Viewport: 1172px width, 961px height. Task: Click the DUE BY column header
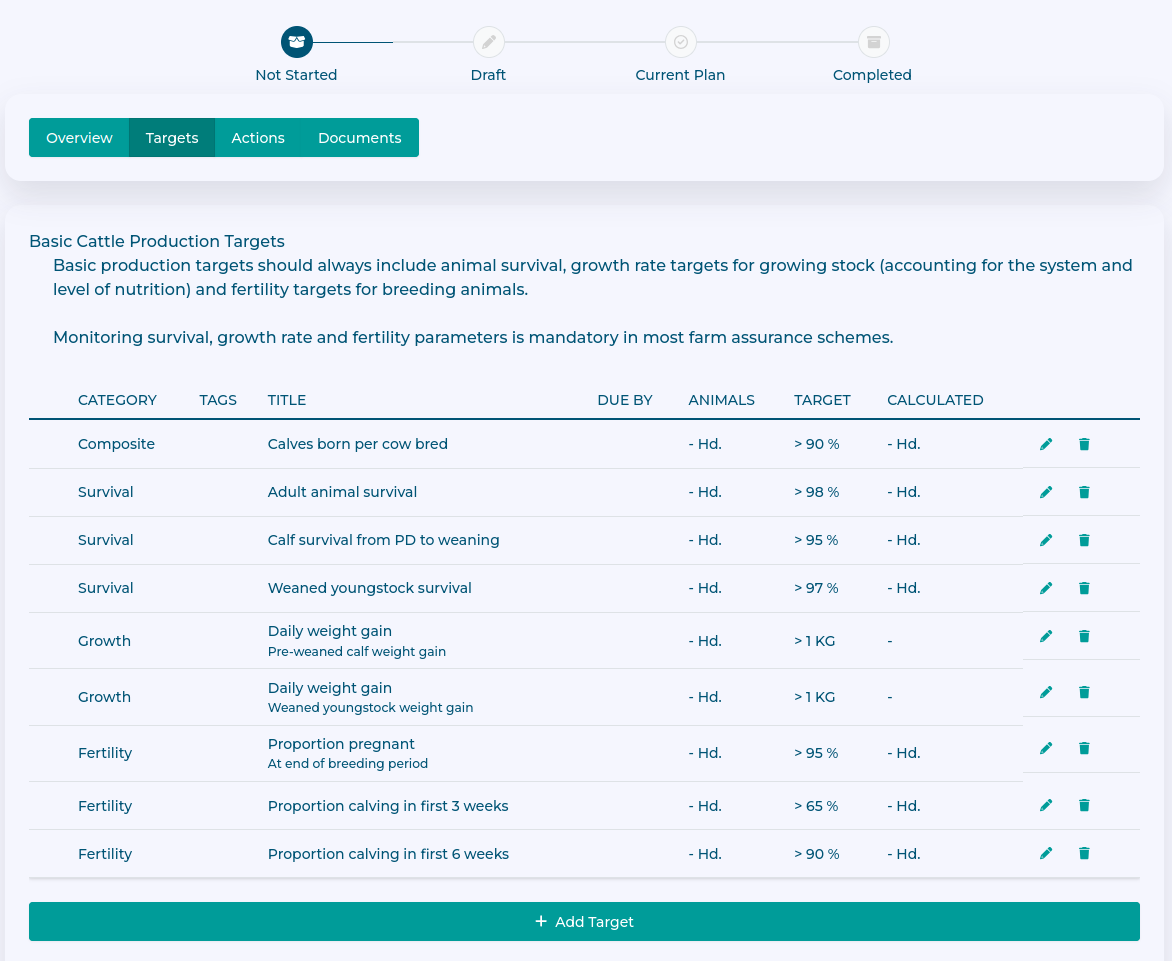tap(624, 400)
